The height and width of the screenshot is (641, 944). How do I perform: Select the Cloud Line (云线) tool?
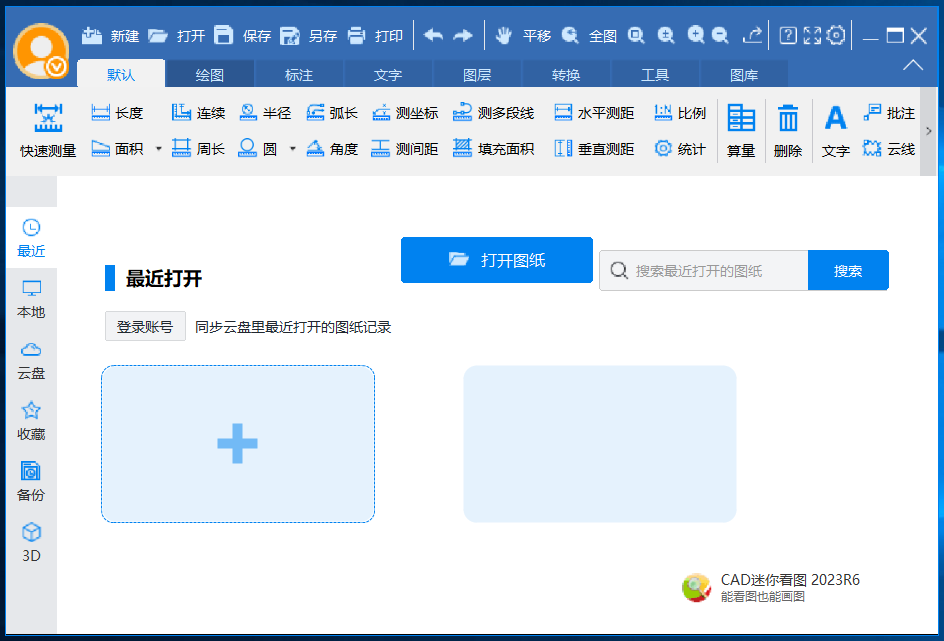click(x=888, y=149)
